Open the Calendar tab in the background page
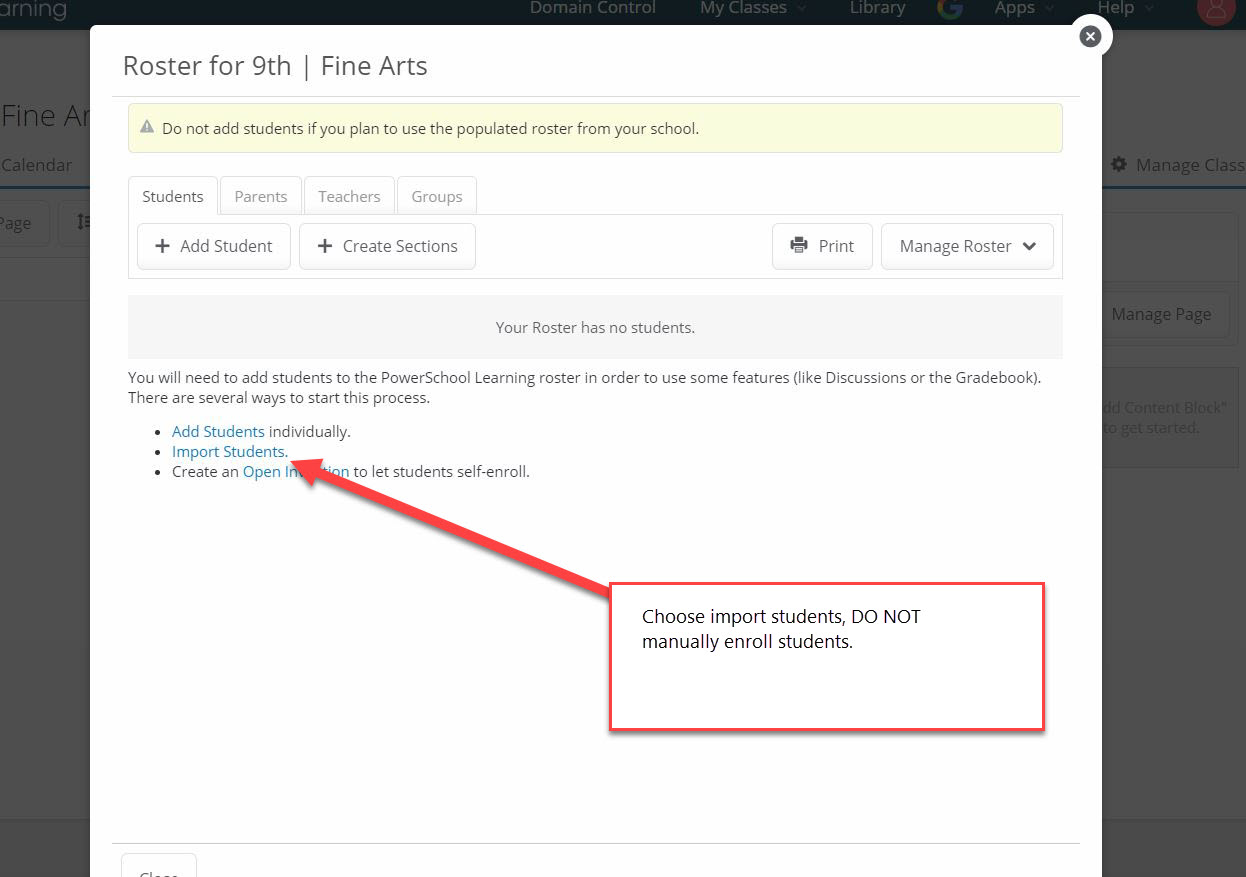Image resolution: width=1246 pixels, height=877 pixels. pos(36,165)
